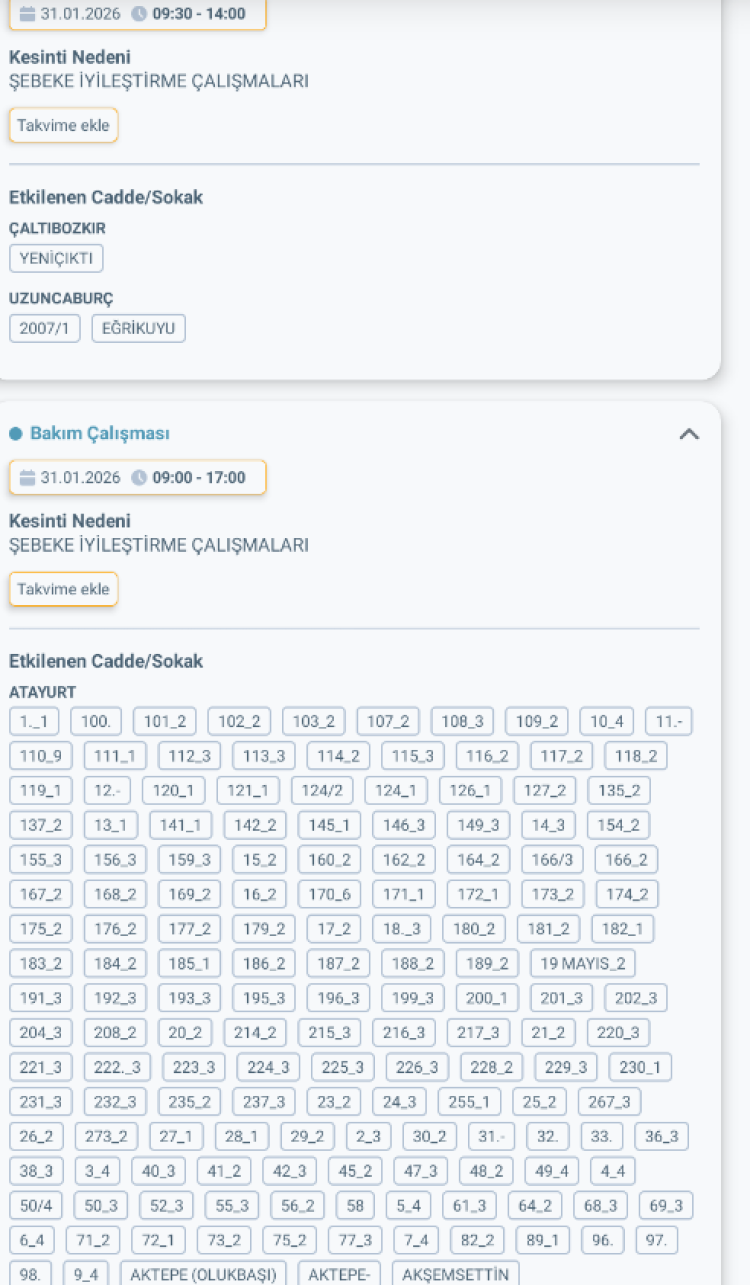Collapse the Bakım Çalışması section

(689, 433)
